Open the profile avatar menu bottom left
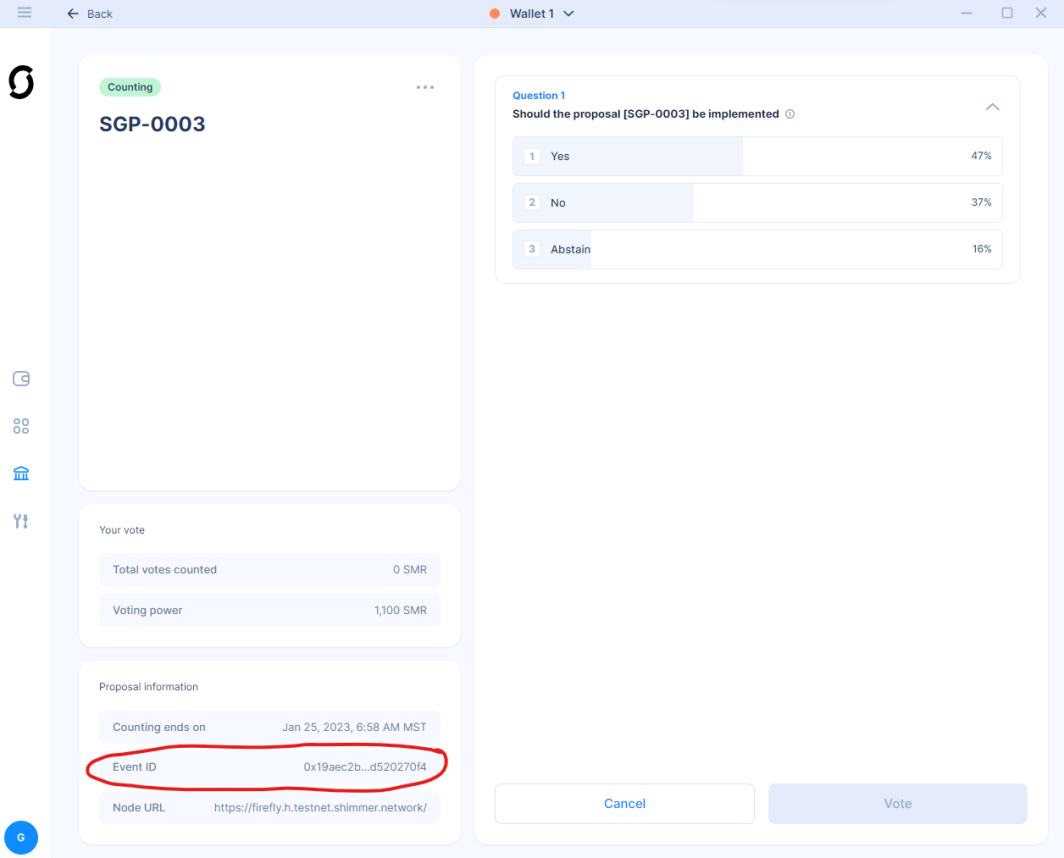 (21, 837)
